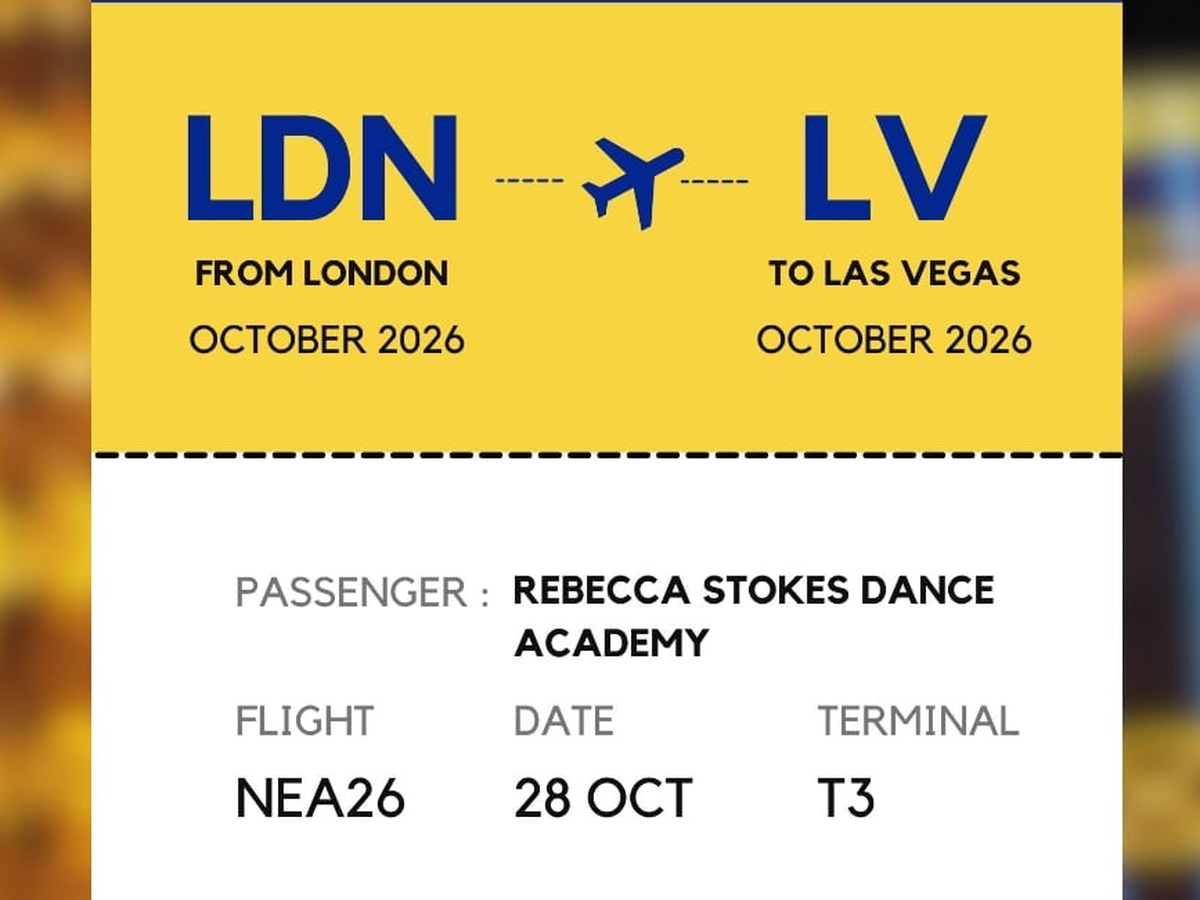This screenshot has width=1200, height=900.
Task: Select flight number NEA26
Action: click(320, 798)
